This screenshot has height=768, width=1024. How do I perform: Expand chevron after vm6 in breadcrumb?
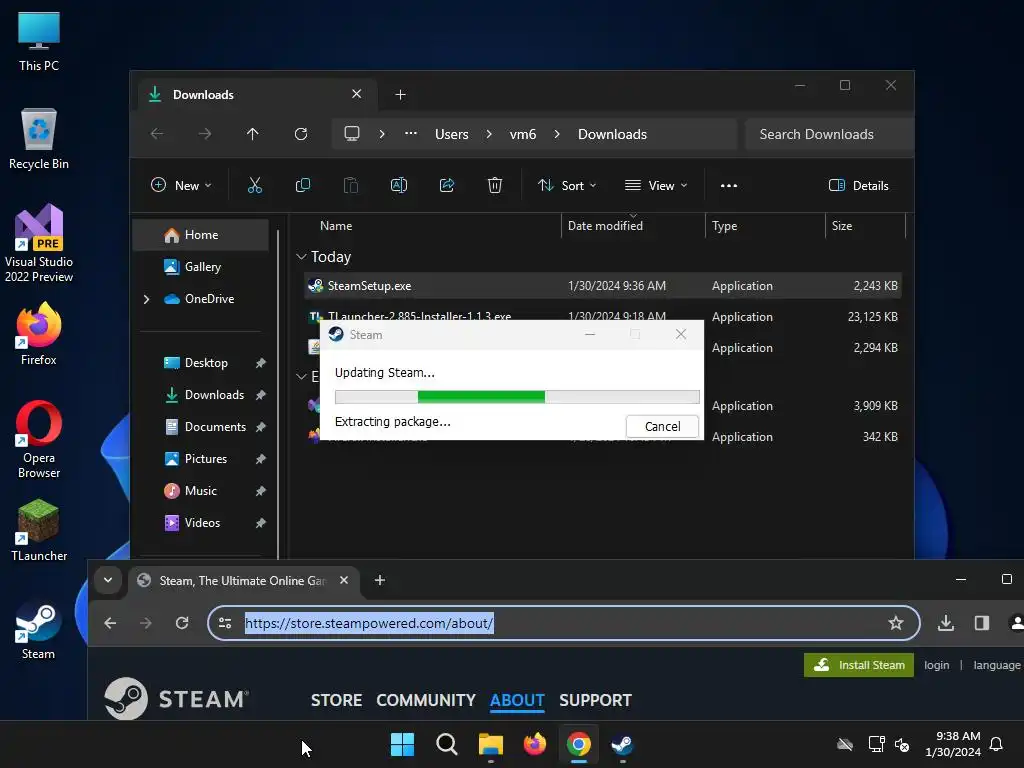click(557, 134)
